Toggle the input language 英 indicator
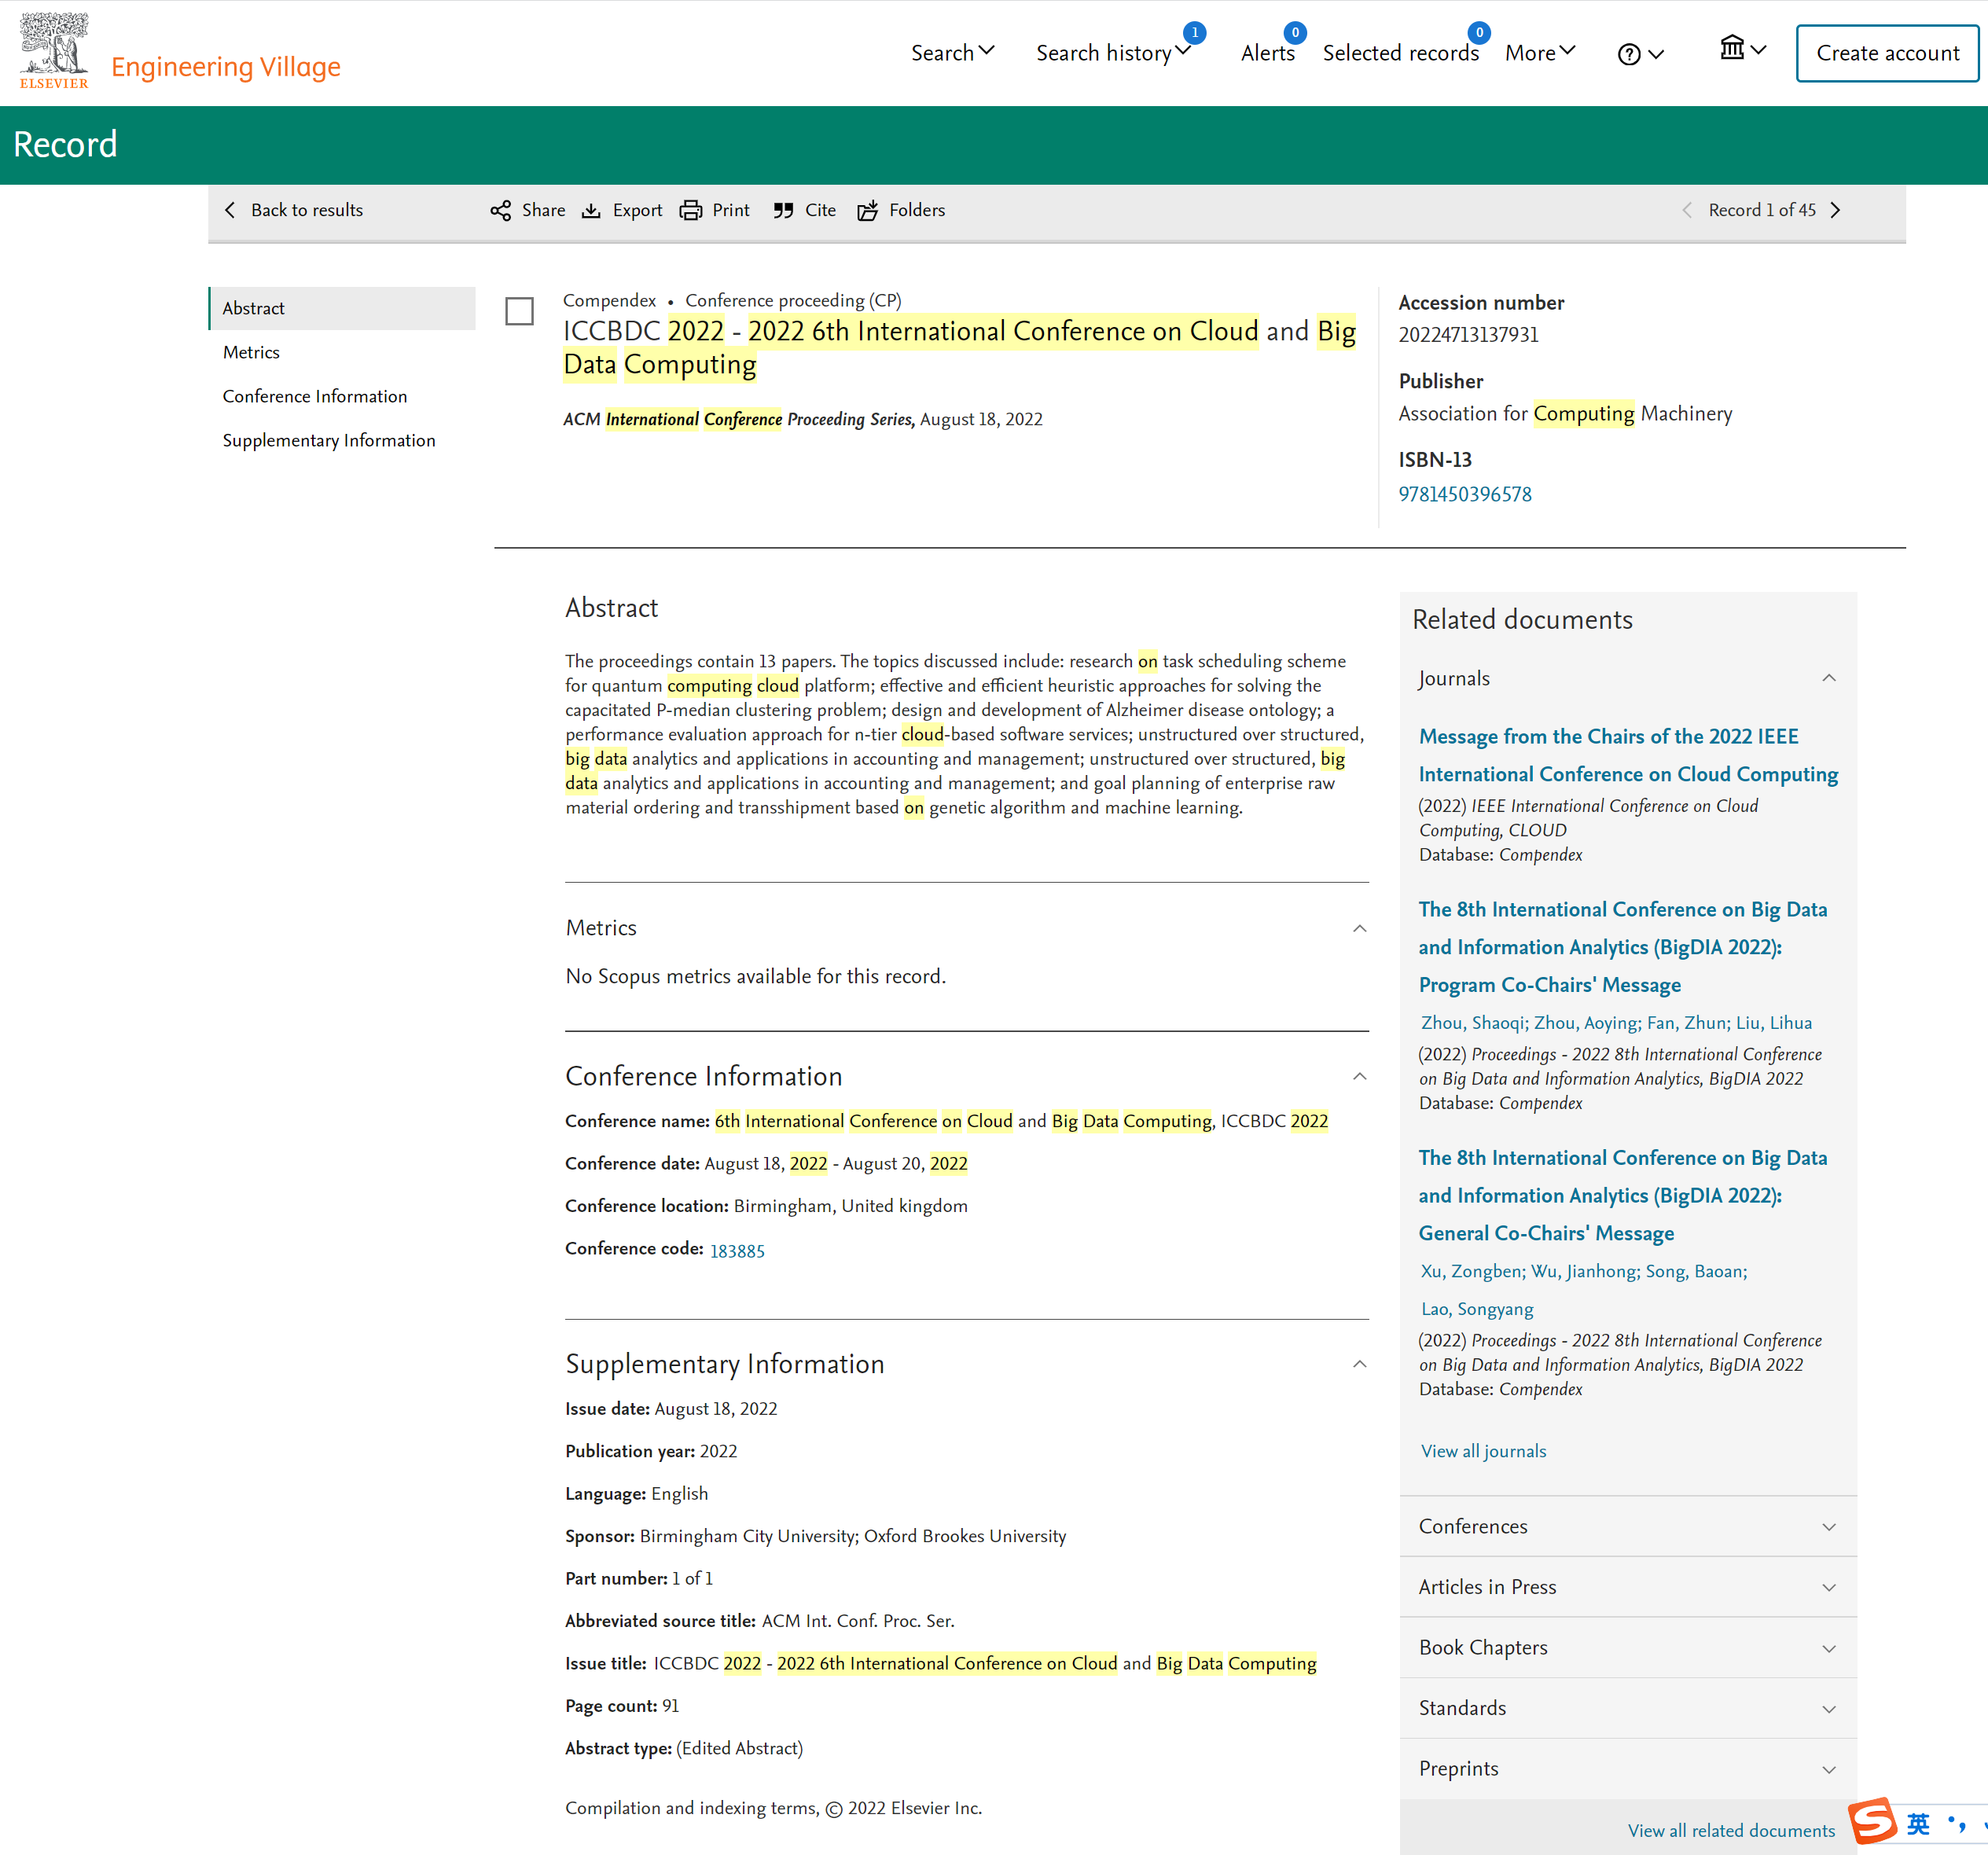Viewport: 1988px width, 1855px height. (x=1918, y=1824)
